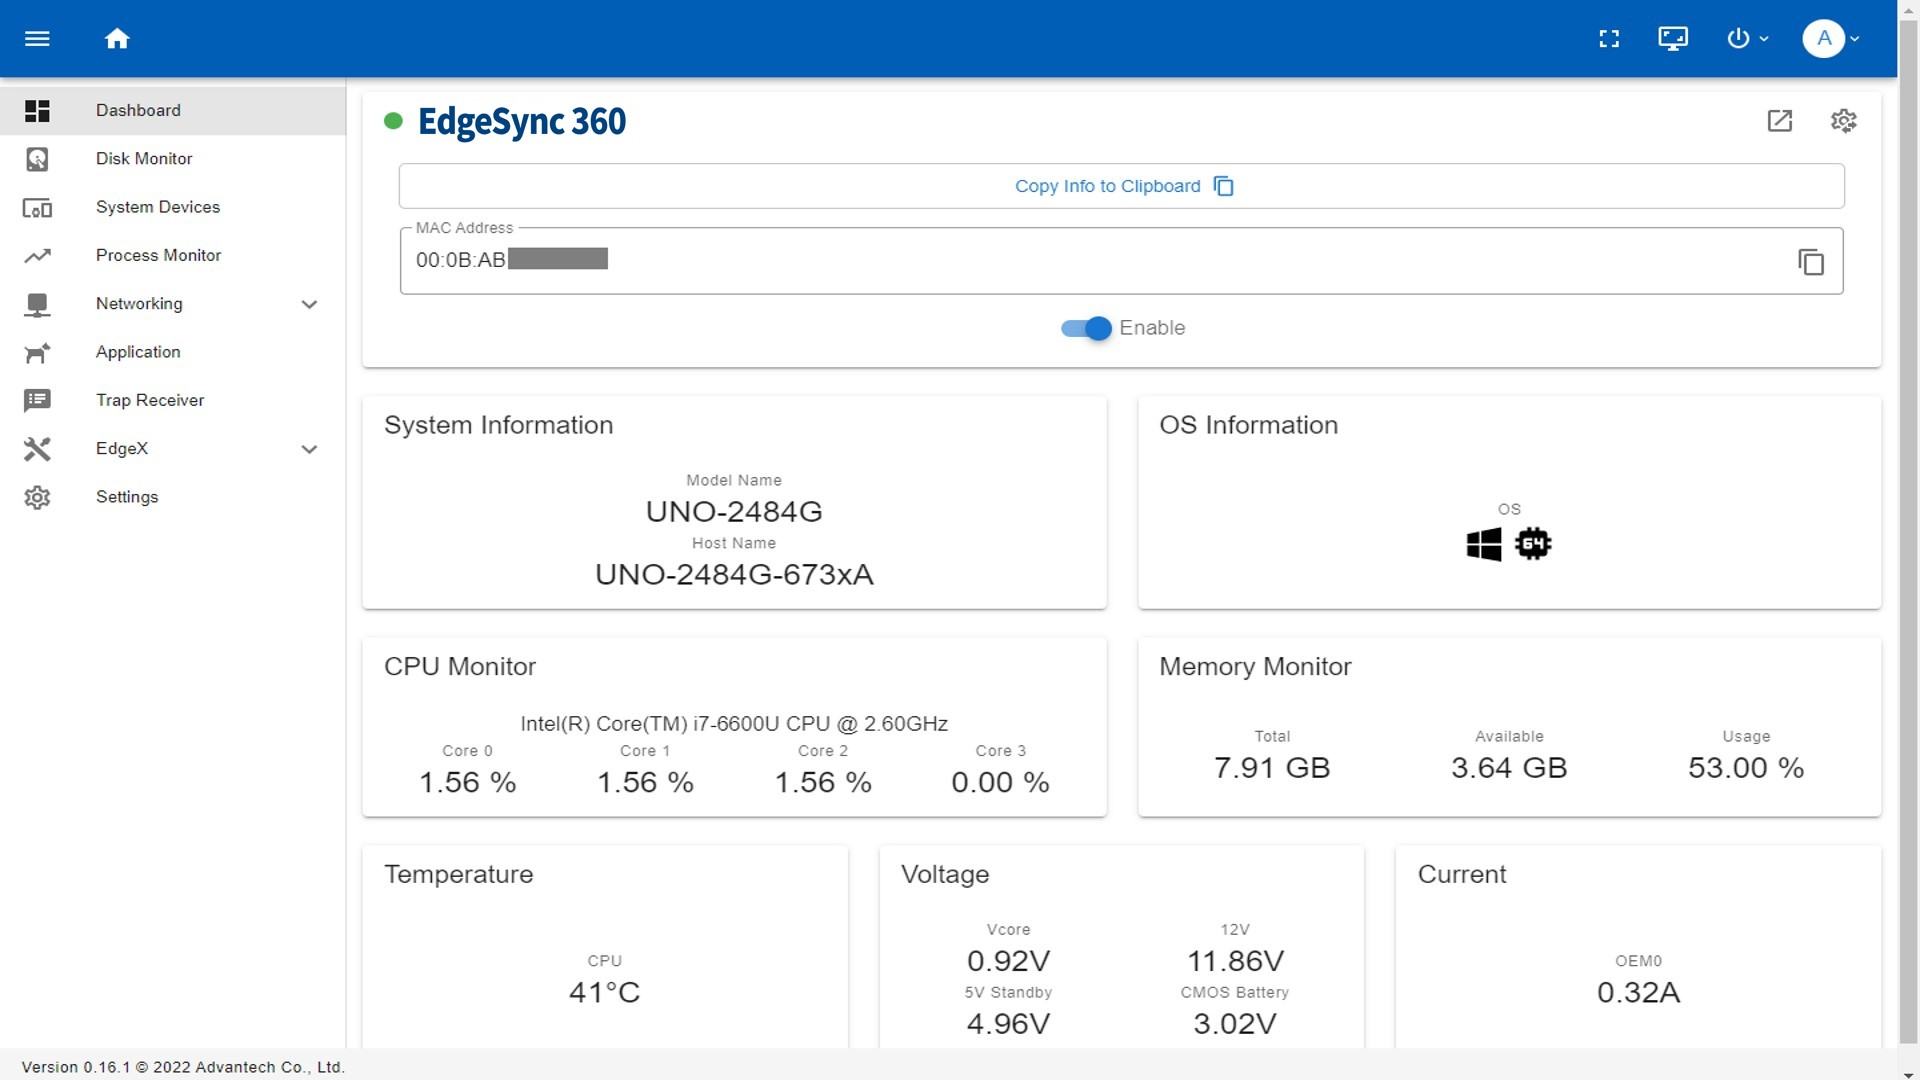Click the remote desktop monitor icon
This screenshot has width=1920, height=1080.
pos(1673,39)
